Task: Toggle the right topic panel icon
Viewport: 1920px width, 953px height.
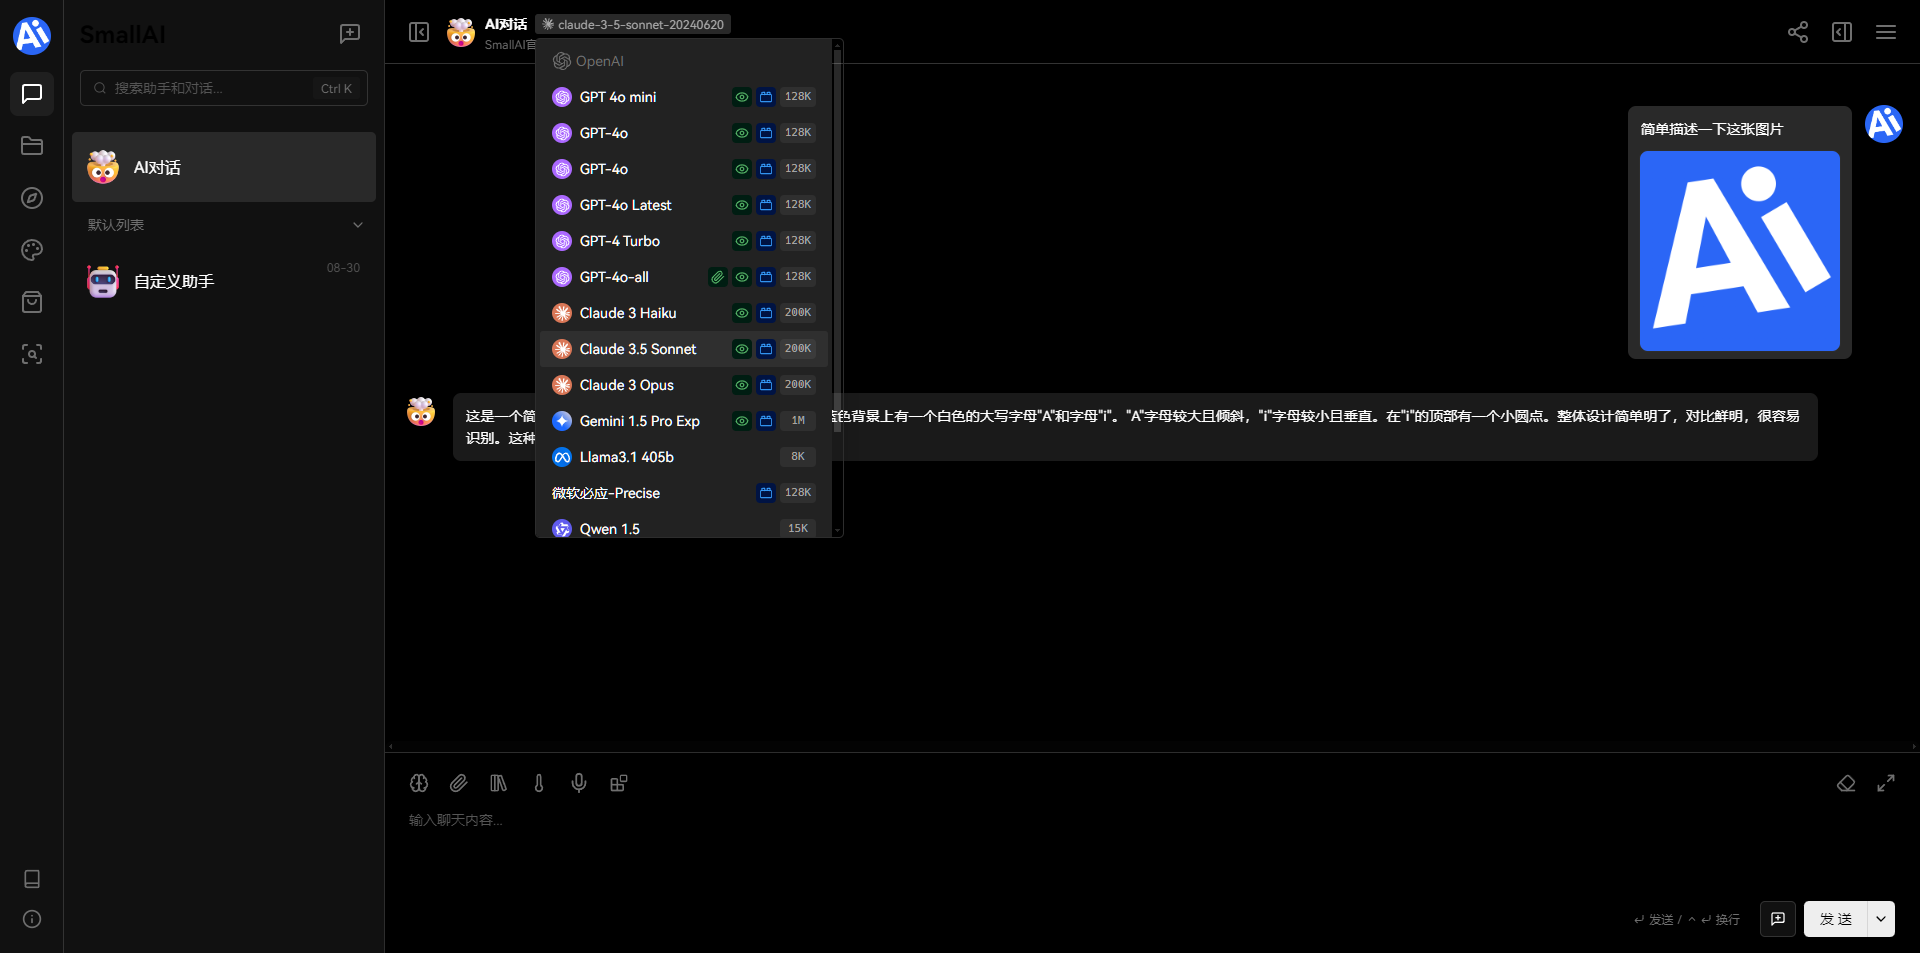Action: (1842, 32)
